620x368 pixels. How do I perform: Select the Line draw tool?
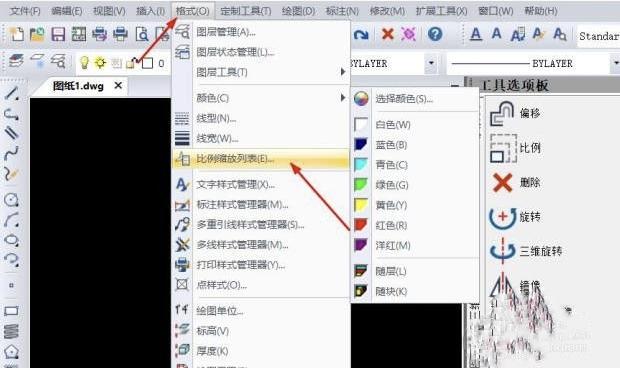(12, 93)
